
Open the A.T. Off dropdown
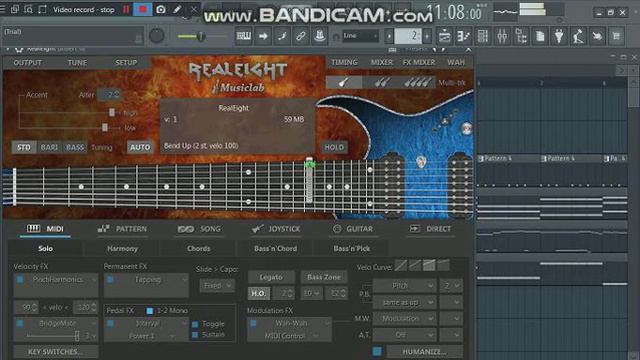pos(404,335)
